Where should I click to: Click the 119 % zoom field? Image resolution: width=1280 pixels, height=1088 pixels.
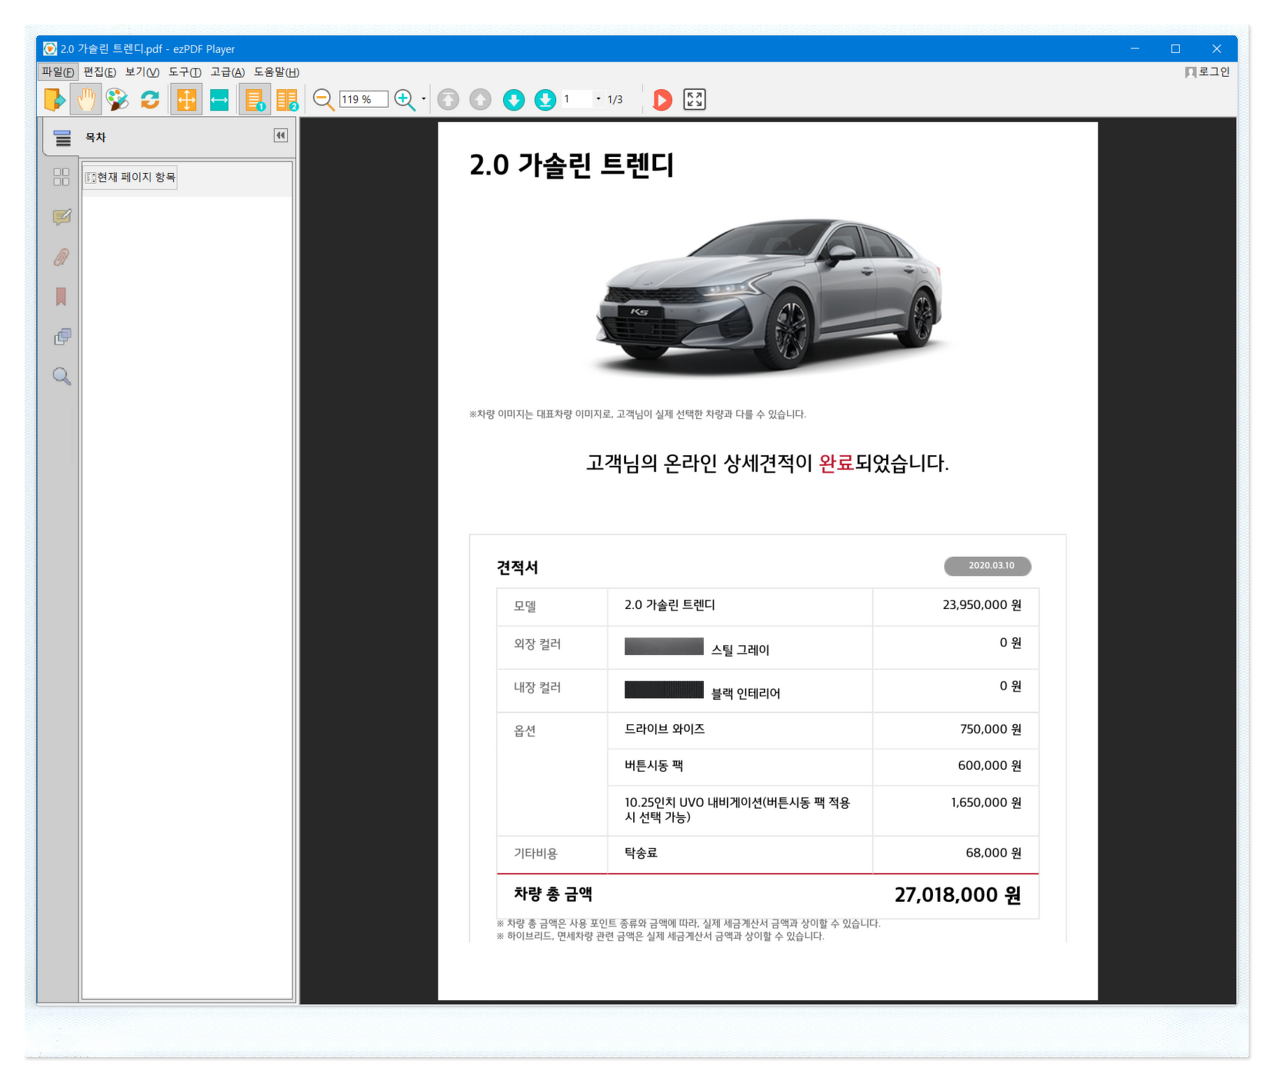tap(363, 99)
